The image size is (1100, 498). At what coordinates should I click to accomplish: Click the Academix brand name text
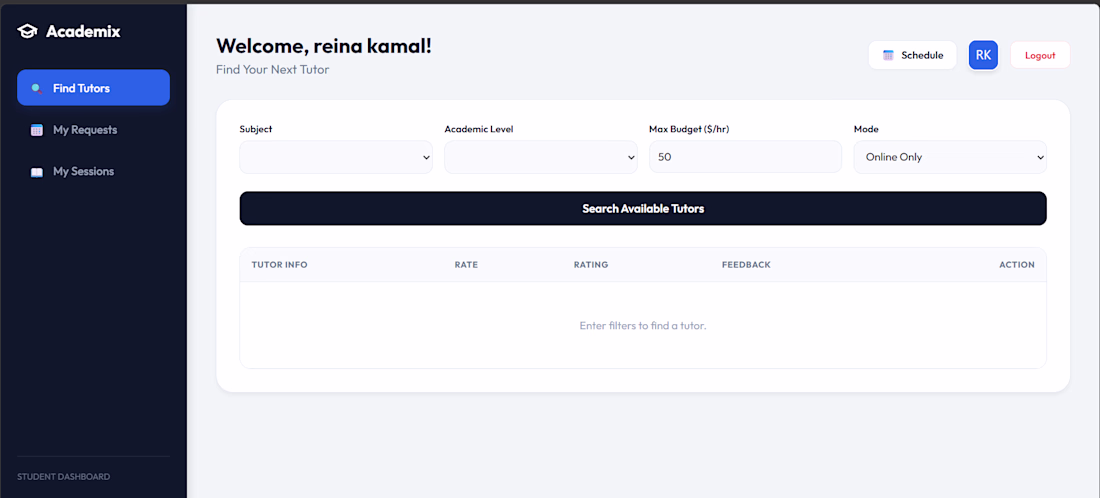(83, 32)
